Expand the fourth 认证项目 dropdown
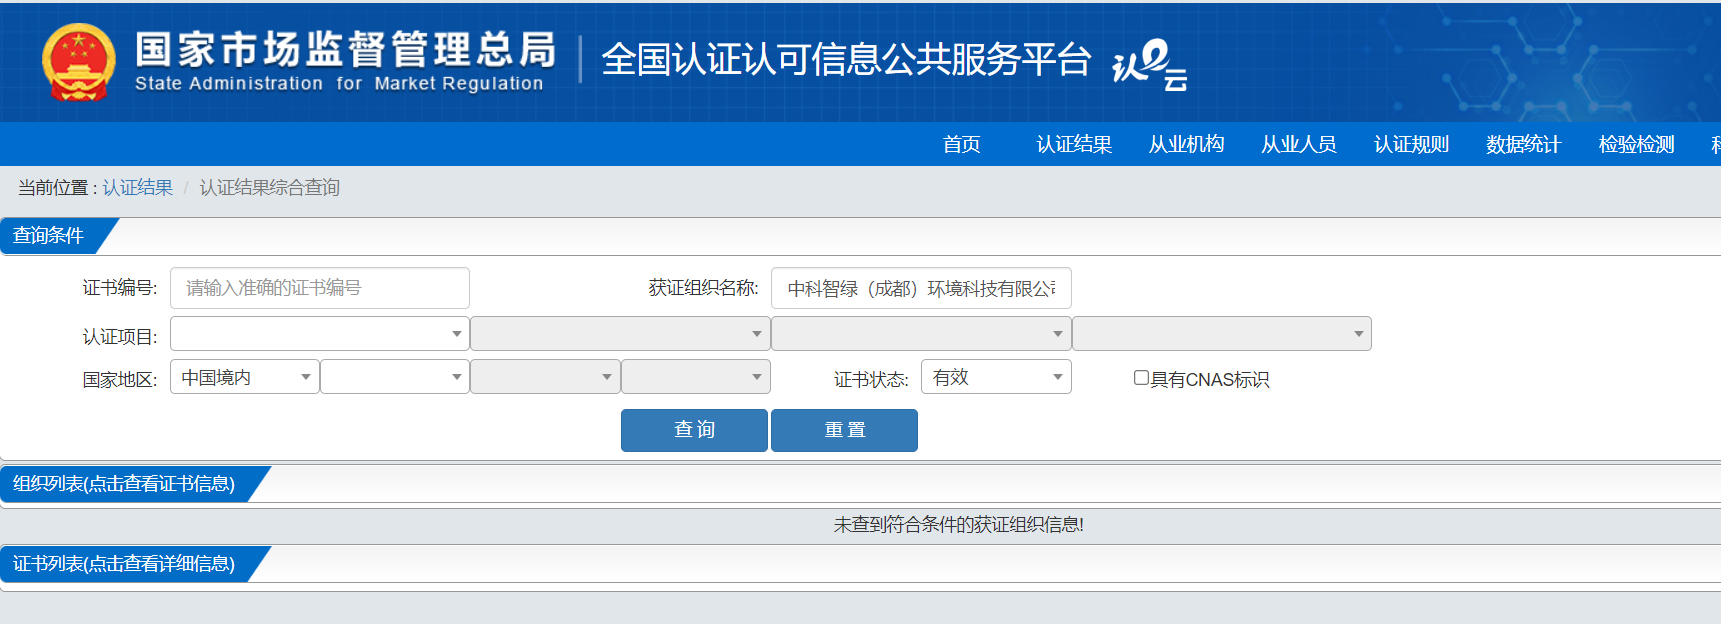1721x624 pixels. pyautogui.click(x=1222, y=333)
